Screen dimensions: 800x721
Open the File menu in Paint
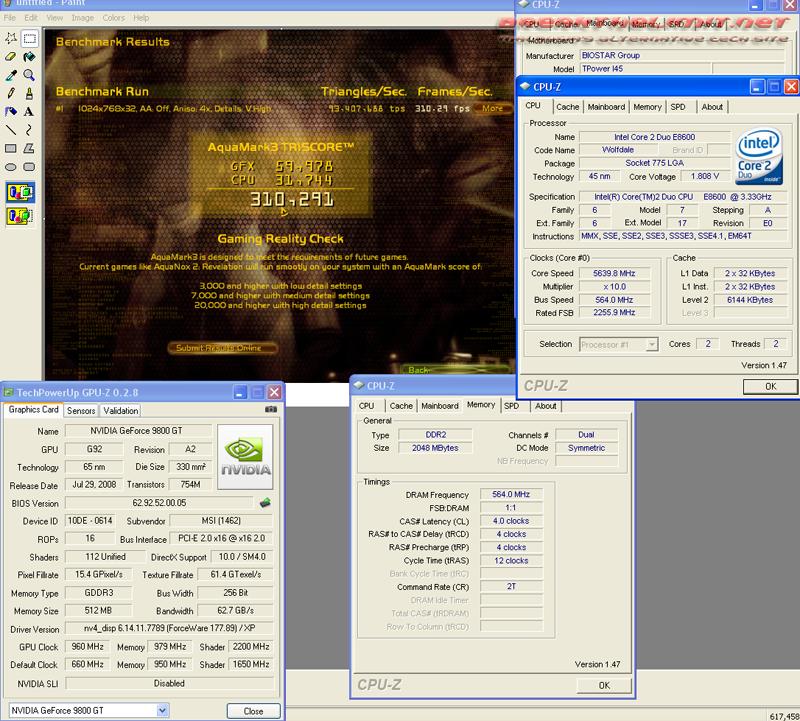[10, 18]
